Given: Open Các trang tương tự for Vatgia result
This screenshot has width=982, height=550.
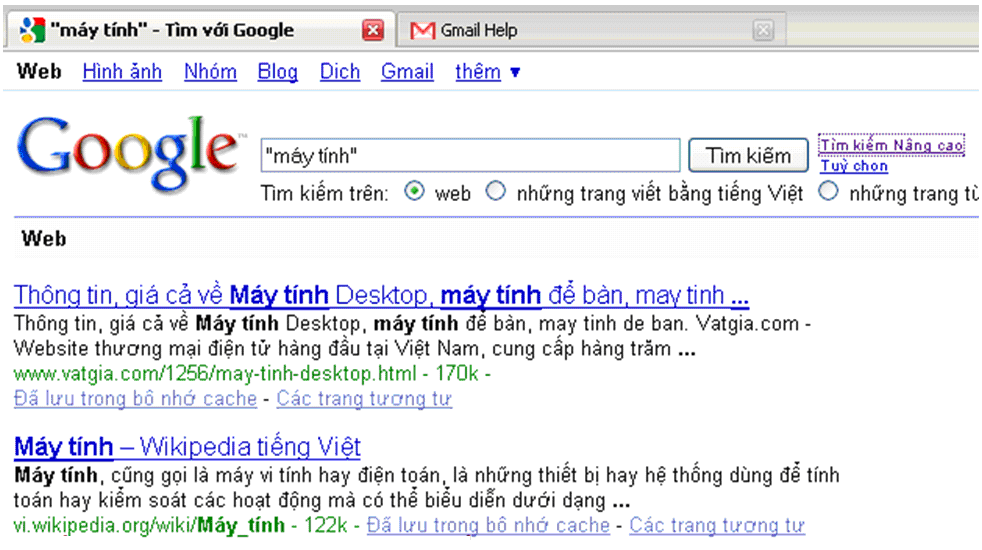Looking at the screenshot, I should [364, 398].
